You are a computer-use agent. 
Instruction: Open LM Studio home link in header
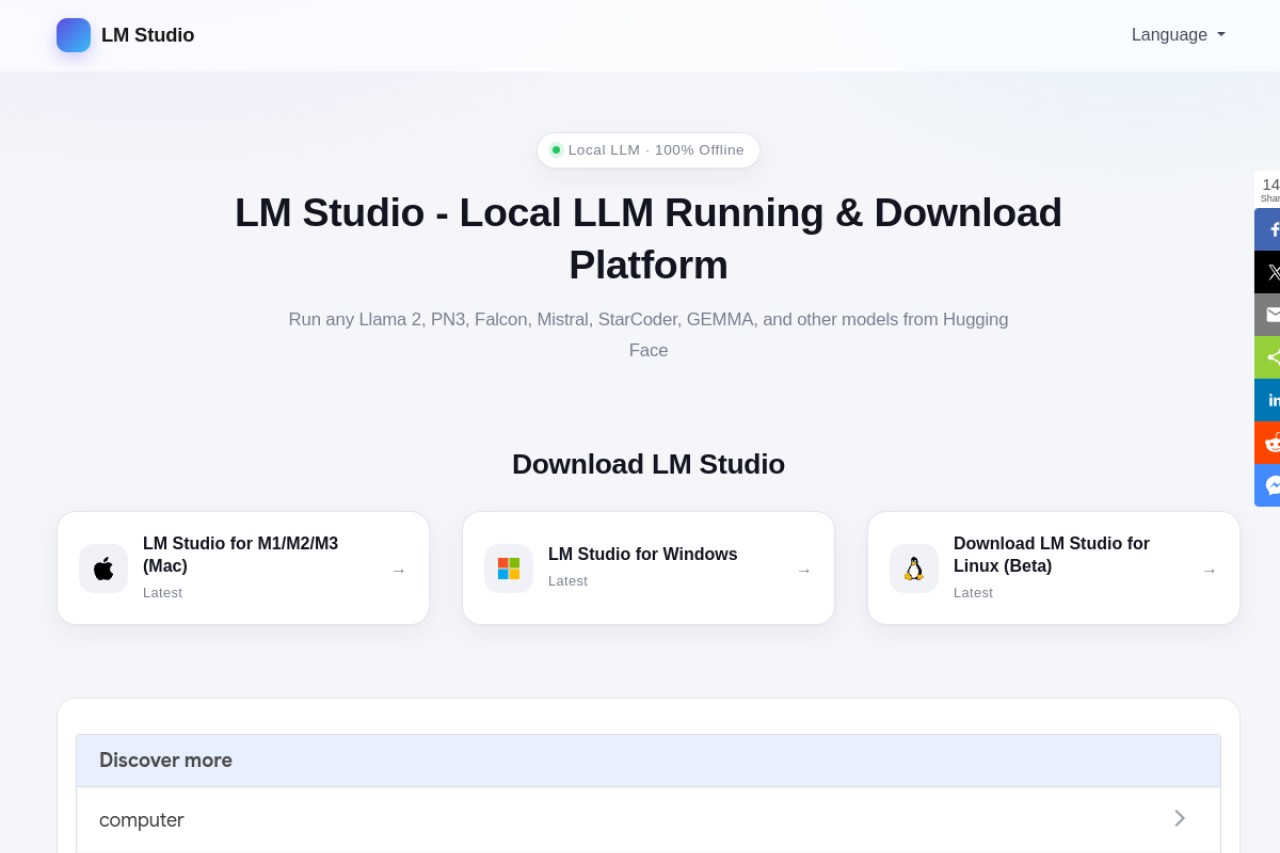click(x=126, y=35)
